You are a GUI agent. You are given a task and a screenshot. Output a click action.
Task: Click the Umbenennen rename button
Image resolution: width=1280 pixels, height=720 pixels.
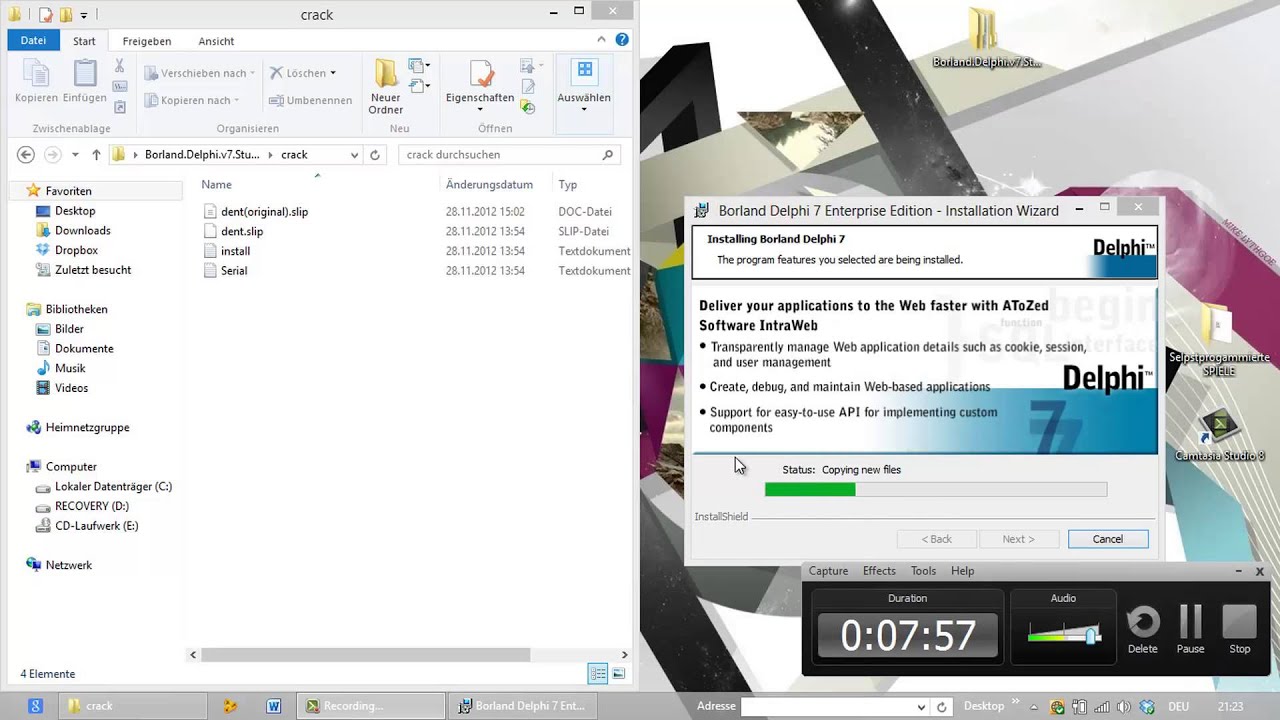(310, 100)
